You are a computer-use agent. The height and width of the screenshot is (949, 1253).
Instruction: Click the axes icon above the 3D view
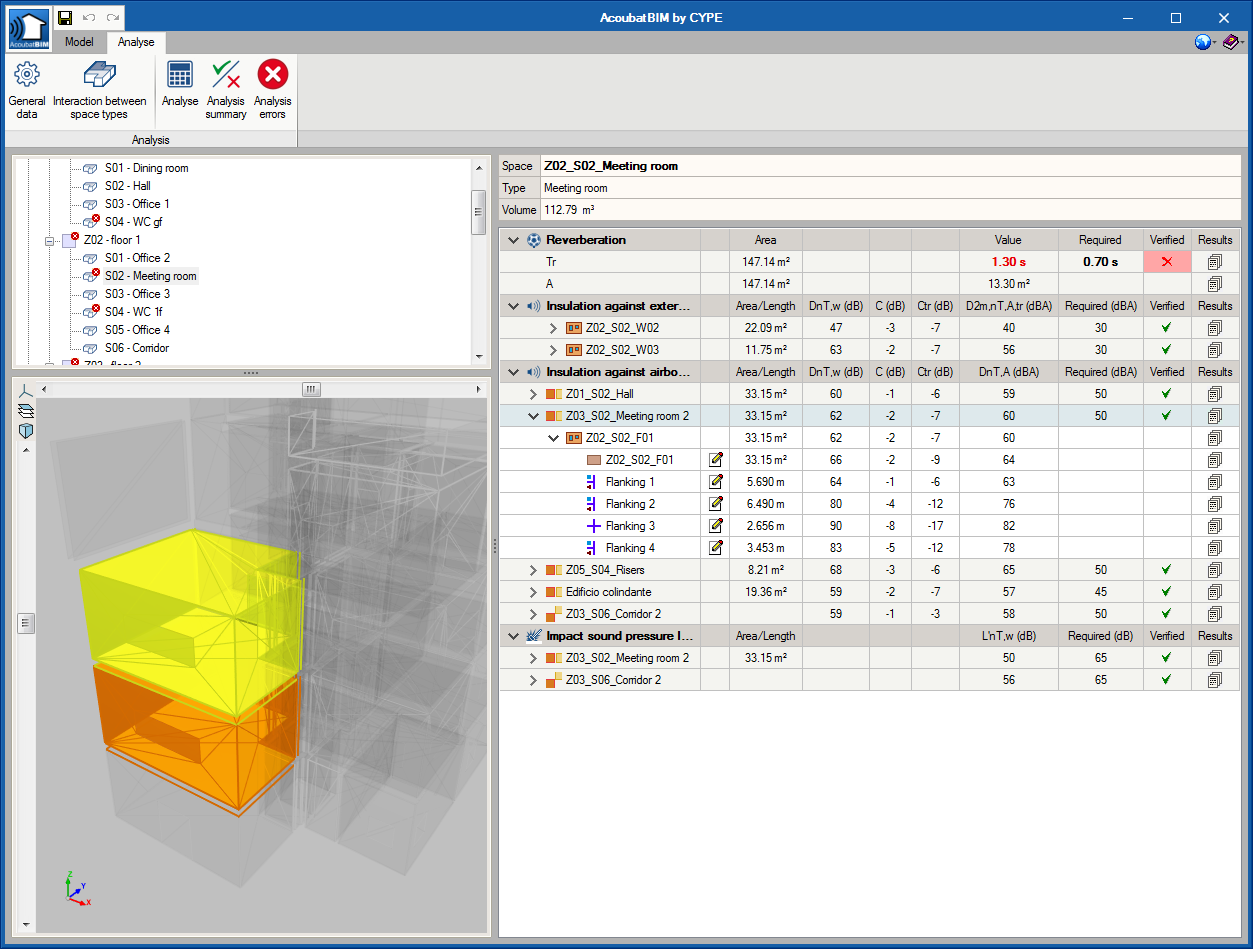point(26,390)
